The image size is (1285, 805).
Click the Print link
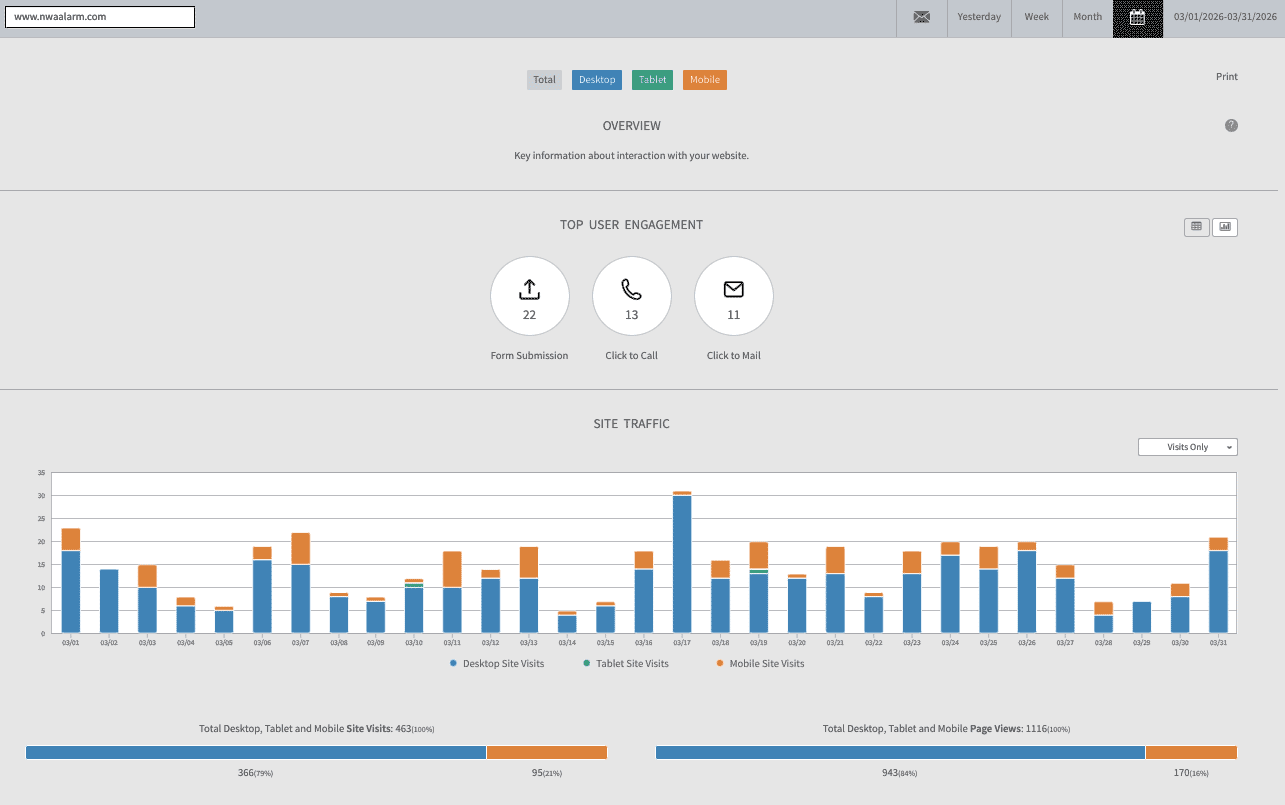point(1226,77)
